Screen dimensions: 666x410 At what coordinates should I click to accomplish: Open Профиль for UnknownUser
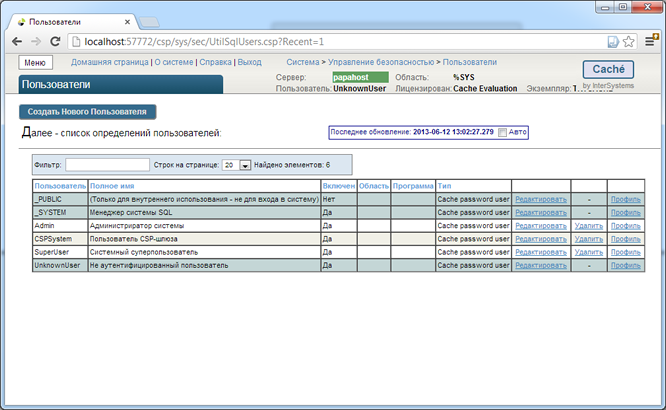coord(626,265)
